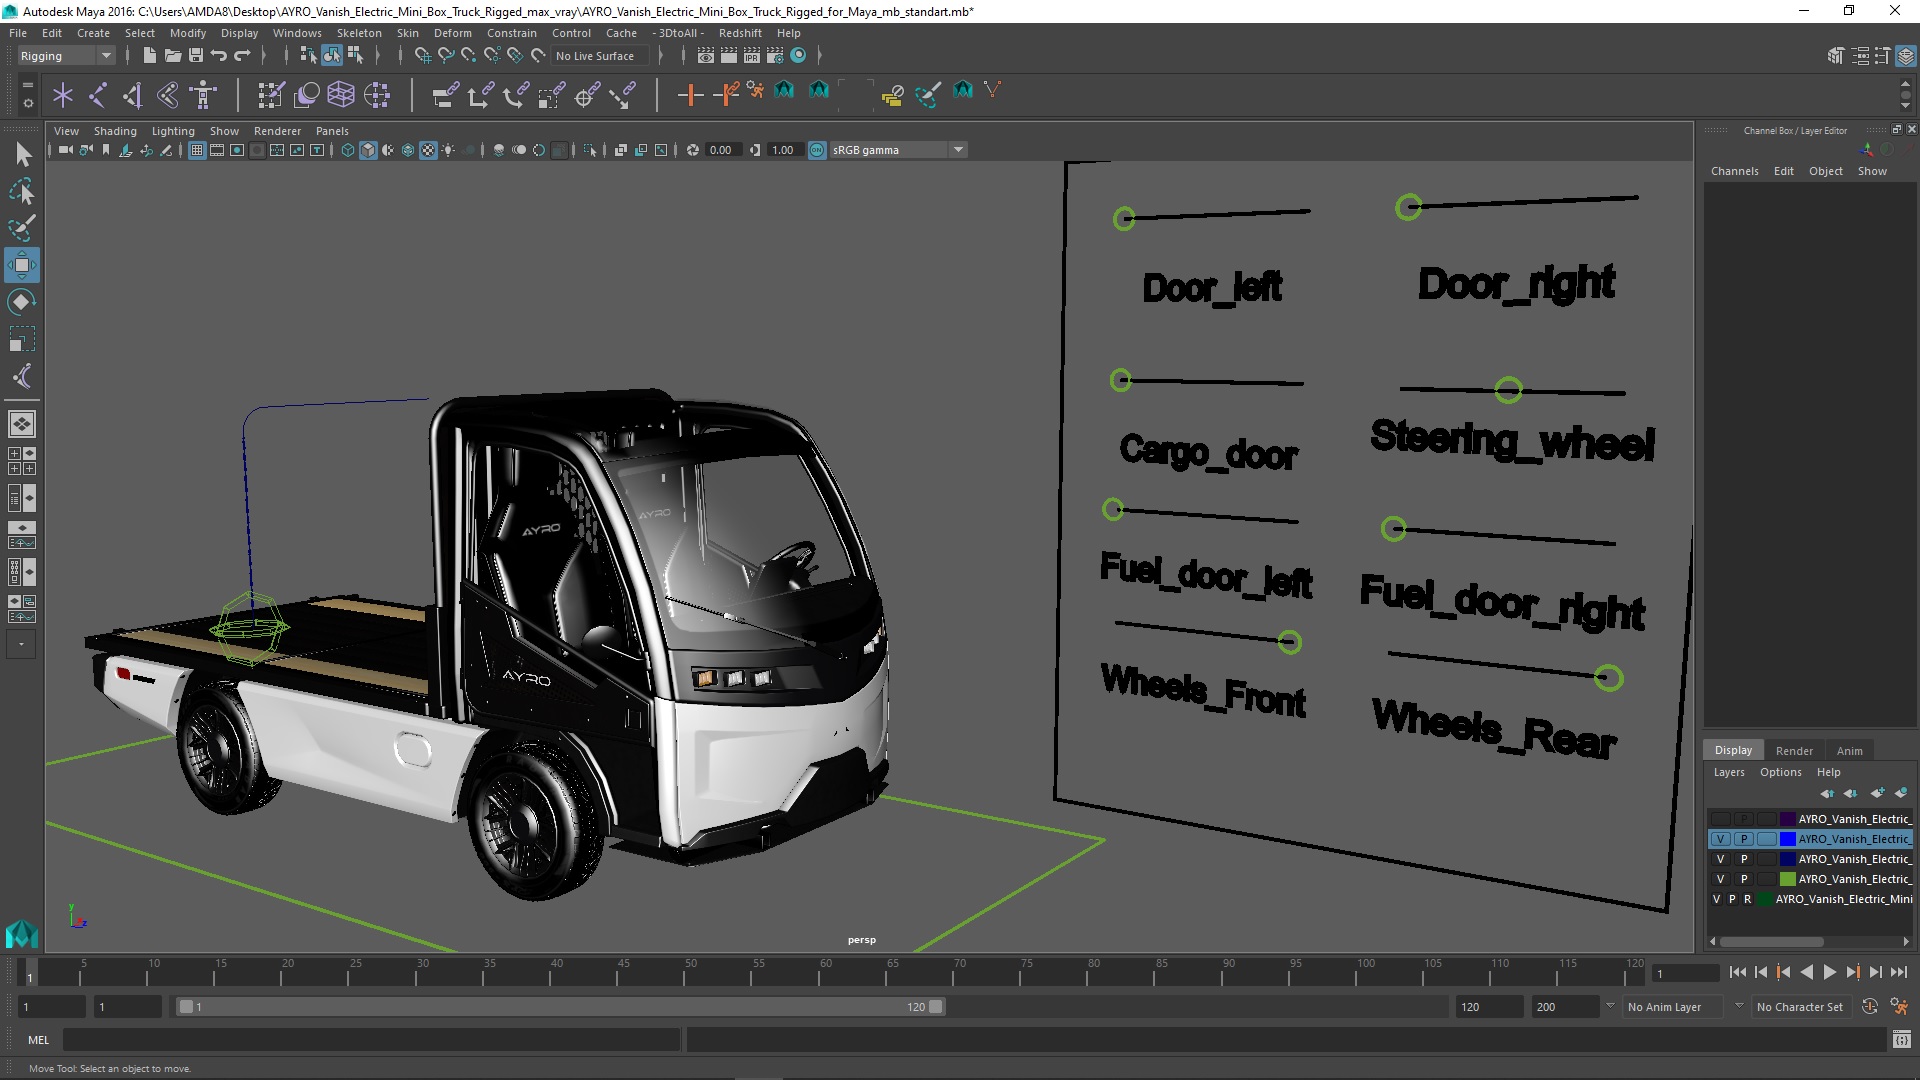Open the Shading viewport menu
The image size is (1920, 1080).
(115, 131)
